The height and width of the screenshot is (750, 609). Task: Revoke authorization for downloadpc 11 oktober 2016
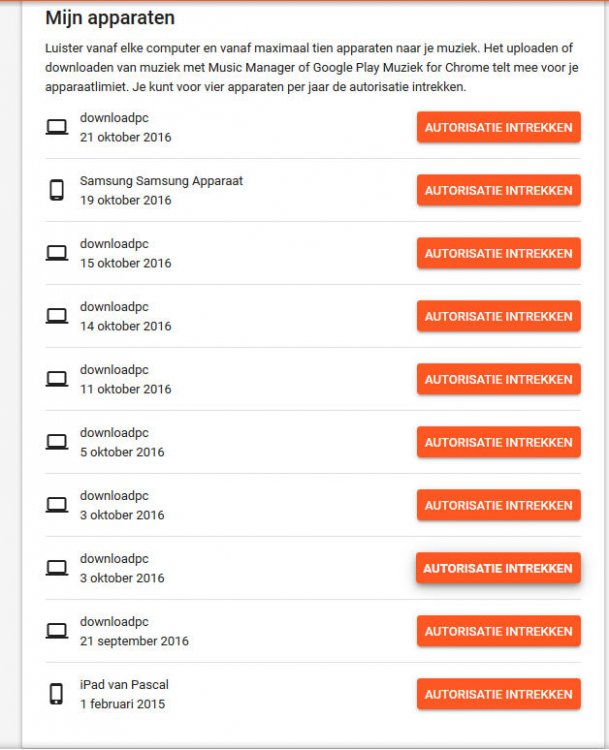[498, 379]
